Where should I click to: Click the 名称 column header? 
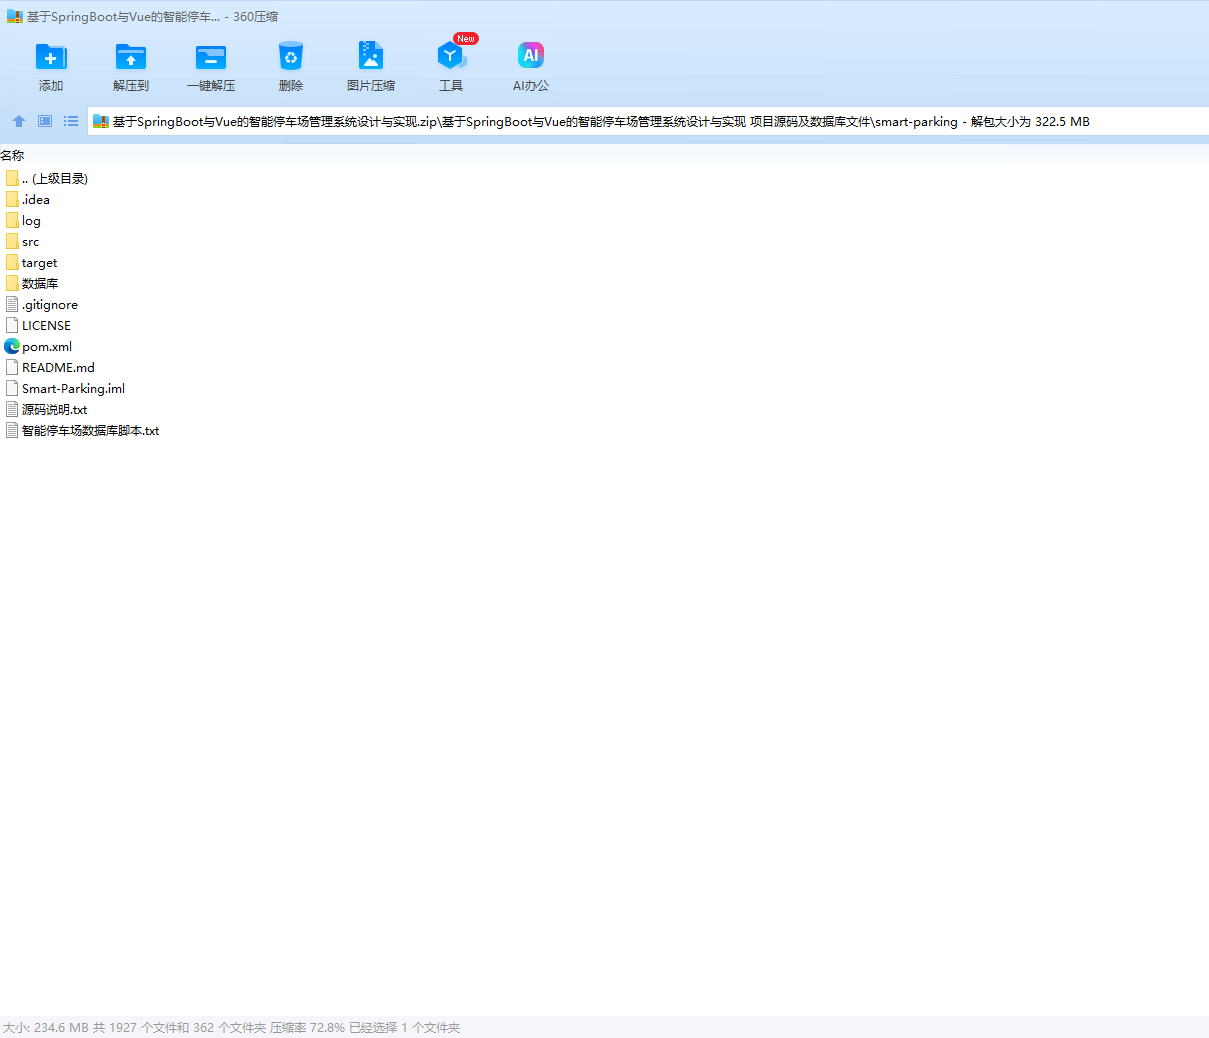(12, 155)
